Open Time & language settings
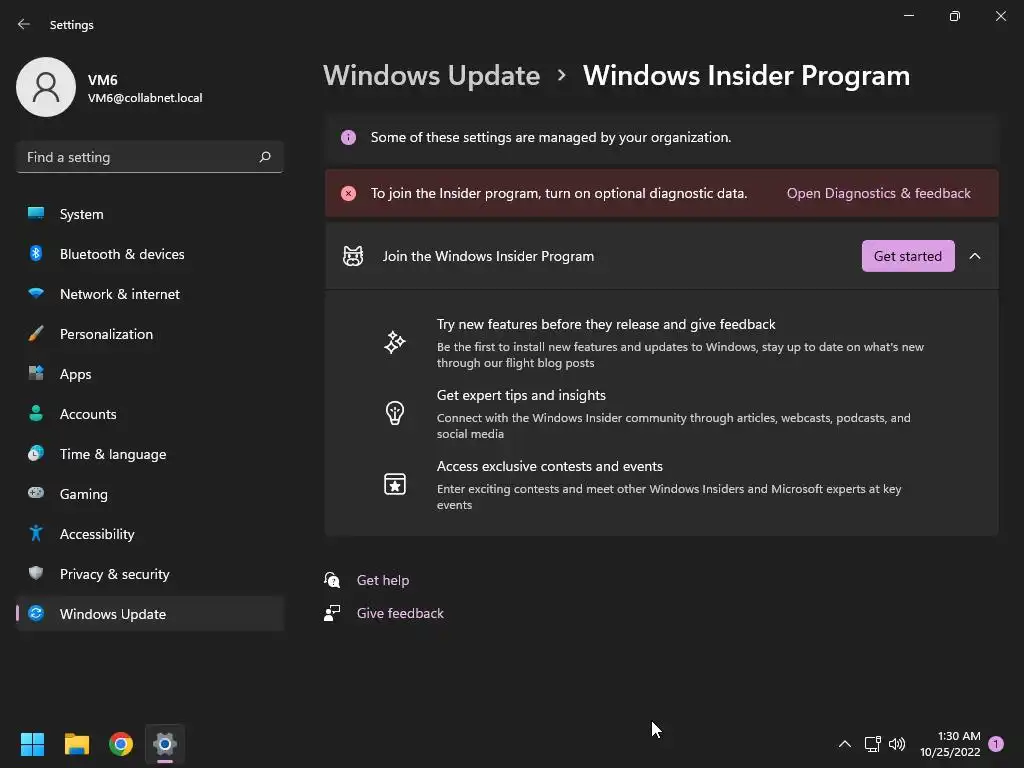 click(x=113, y=454)
